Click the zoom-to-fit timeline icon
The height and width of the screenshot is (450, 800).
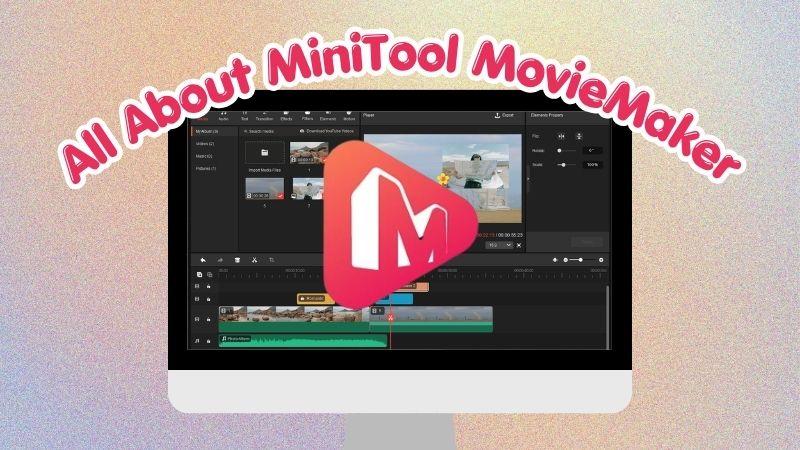(x=555, y=260)
